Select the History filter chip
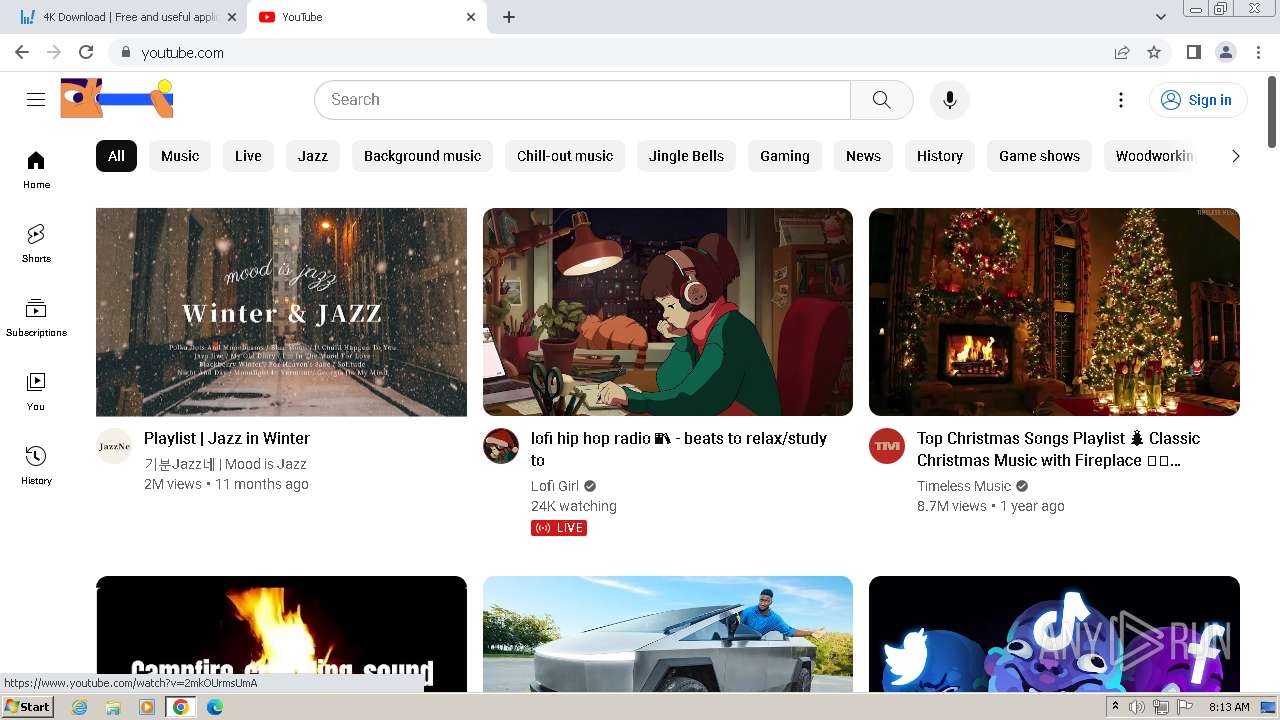 coord(940,156)
